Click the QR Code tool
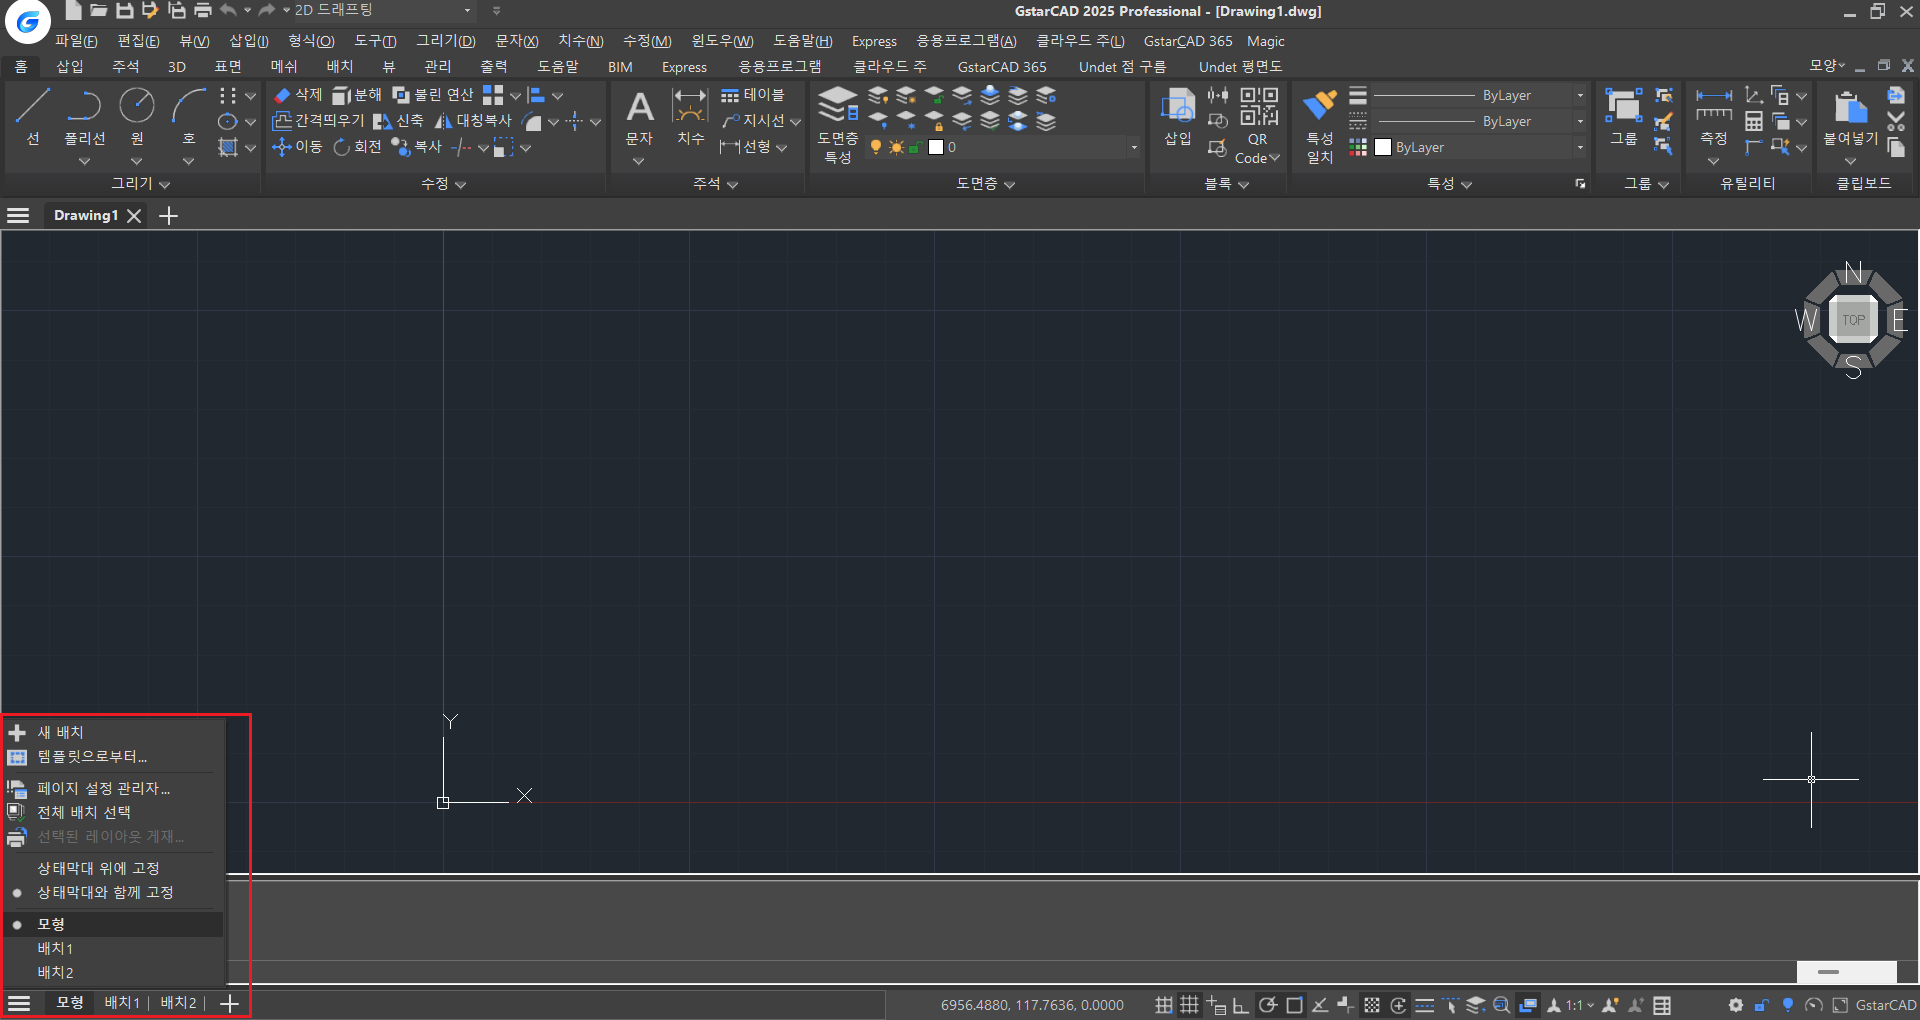 [1258, 125]
